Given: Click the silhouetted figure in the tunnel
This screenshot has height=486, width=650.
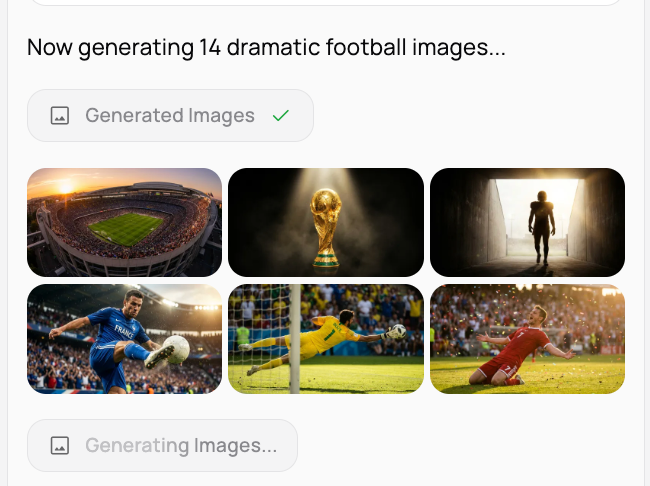Looking at the screenshot, I should (542, 228).
